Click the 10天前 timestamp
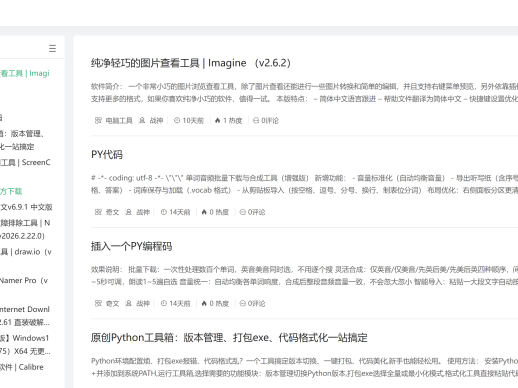The height and width of the screenshot is (388, 518). (193, 120)
